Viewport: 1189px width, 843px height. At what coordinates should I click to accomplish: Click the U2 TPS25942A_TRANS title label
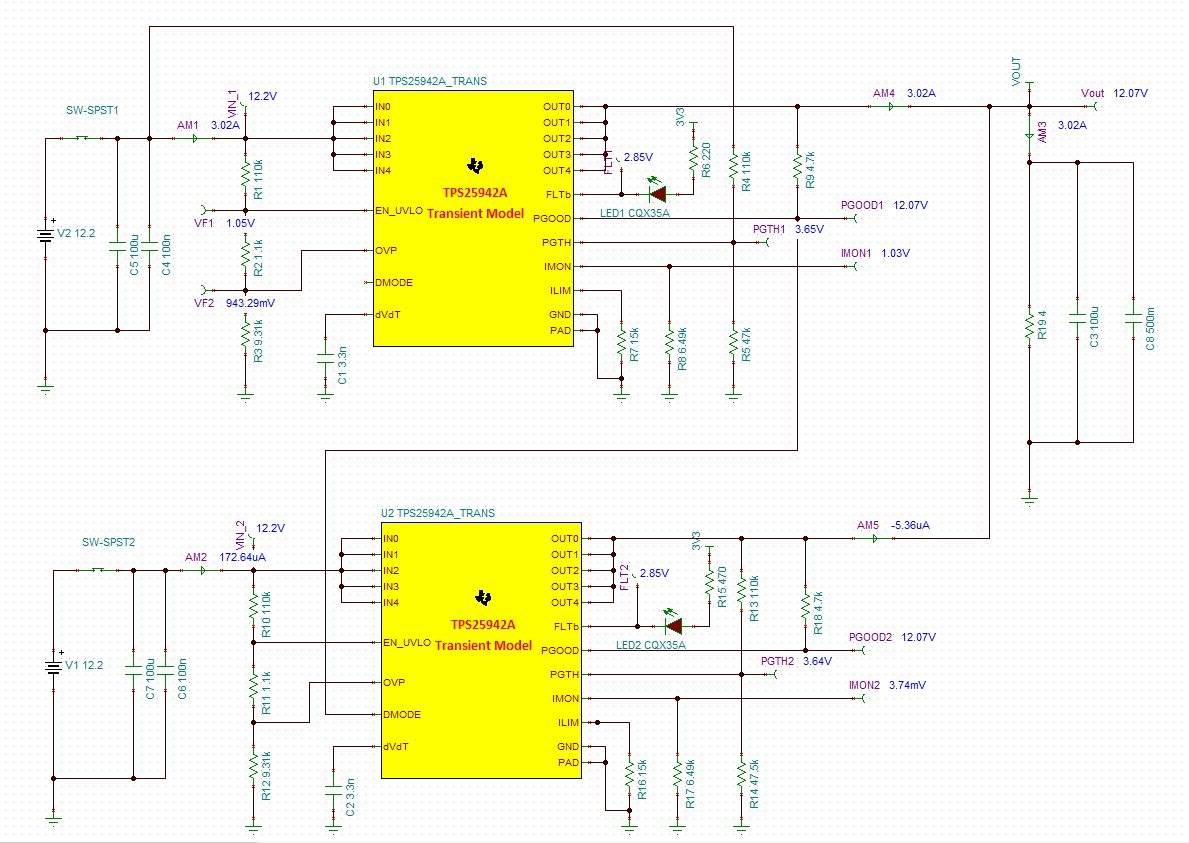coord(438,513)
